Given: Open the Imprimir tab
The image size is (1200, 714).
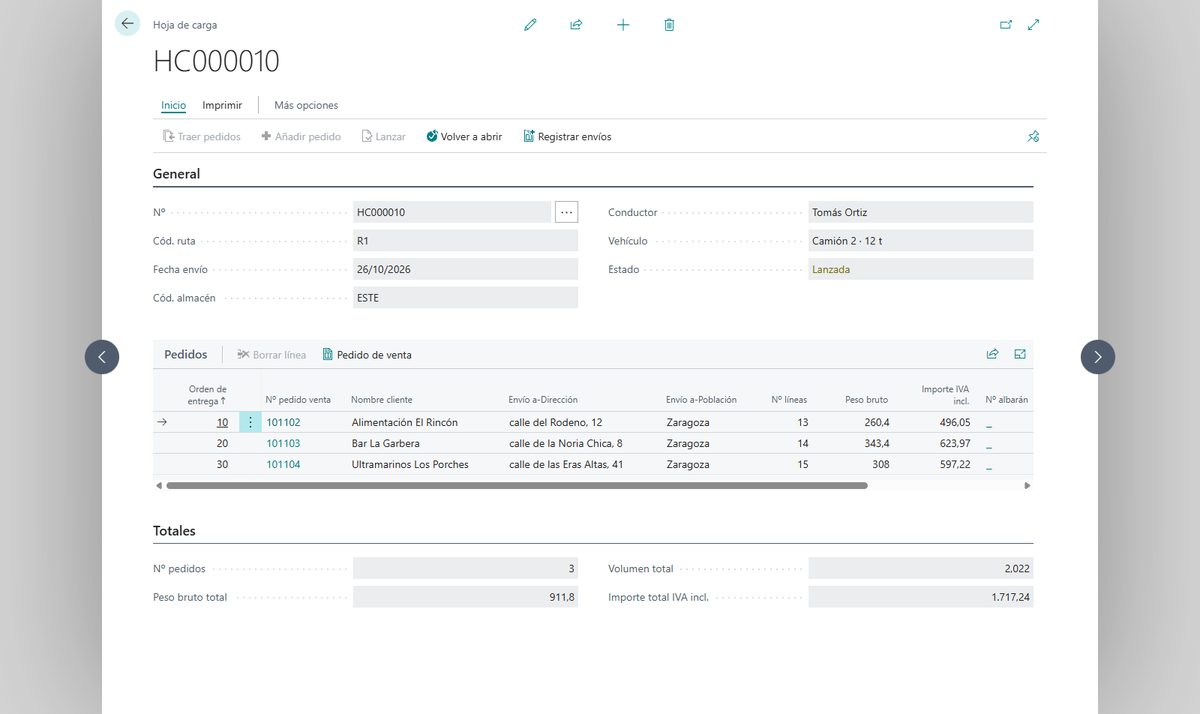Looking at the screenshot, I should pos(222,105).
